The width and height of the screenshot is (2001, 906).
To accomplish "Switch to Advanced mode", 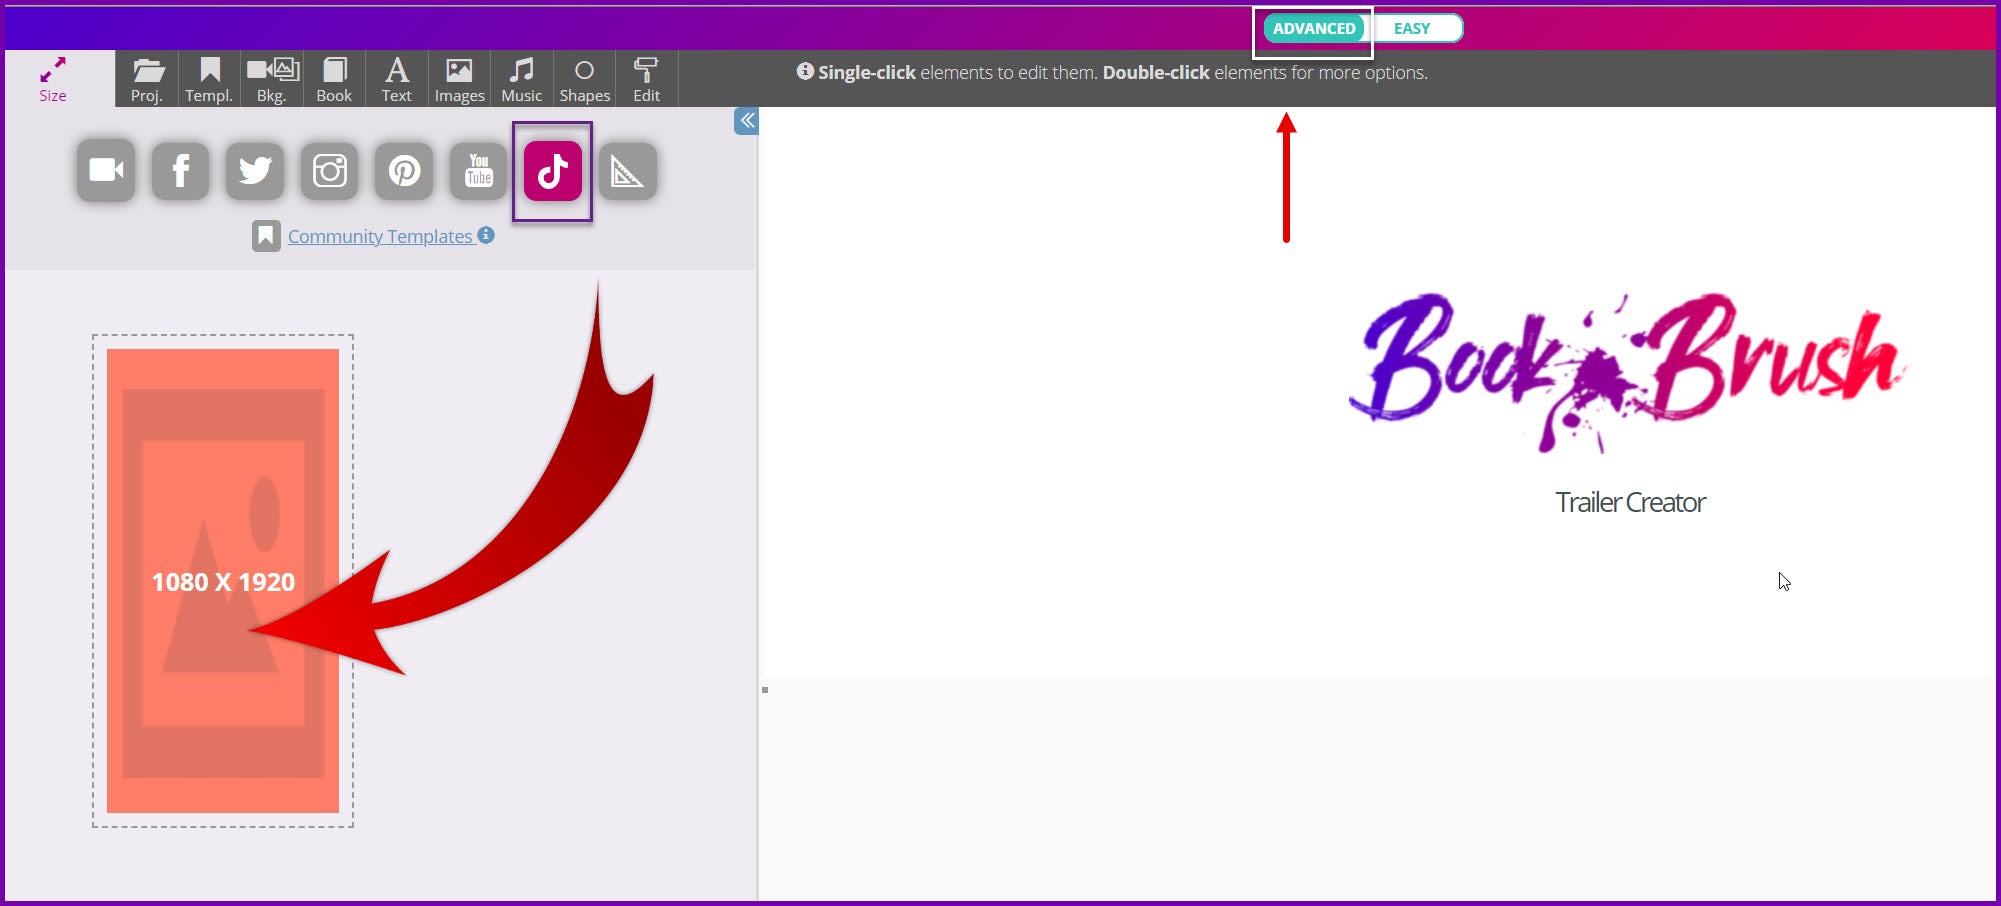I will [1313, 29].
